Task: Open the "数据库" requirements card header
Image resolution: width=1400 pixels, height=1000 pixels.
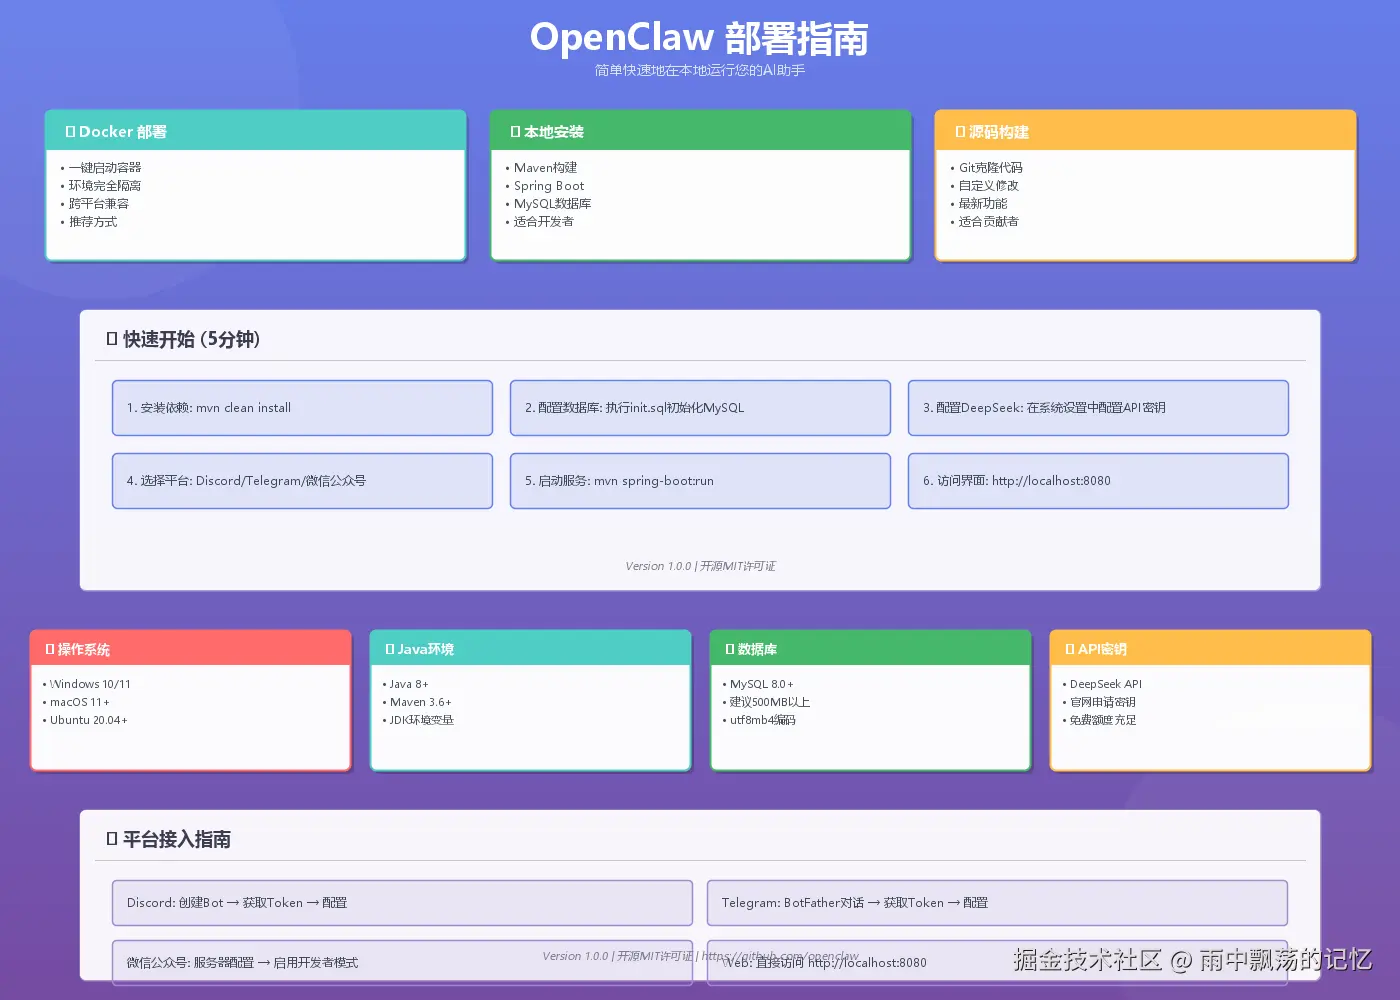Action: (x=871, y=649)
